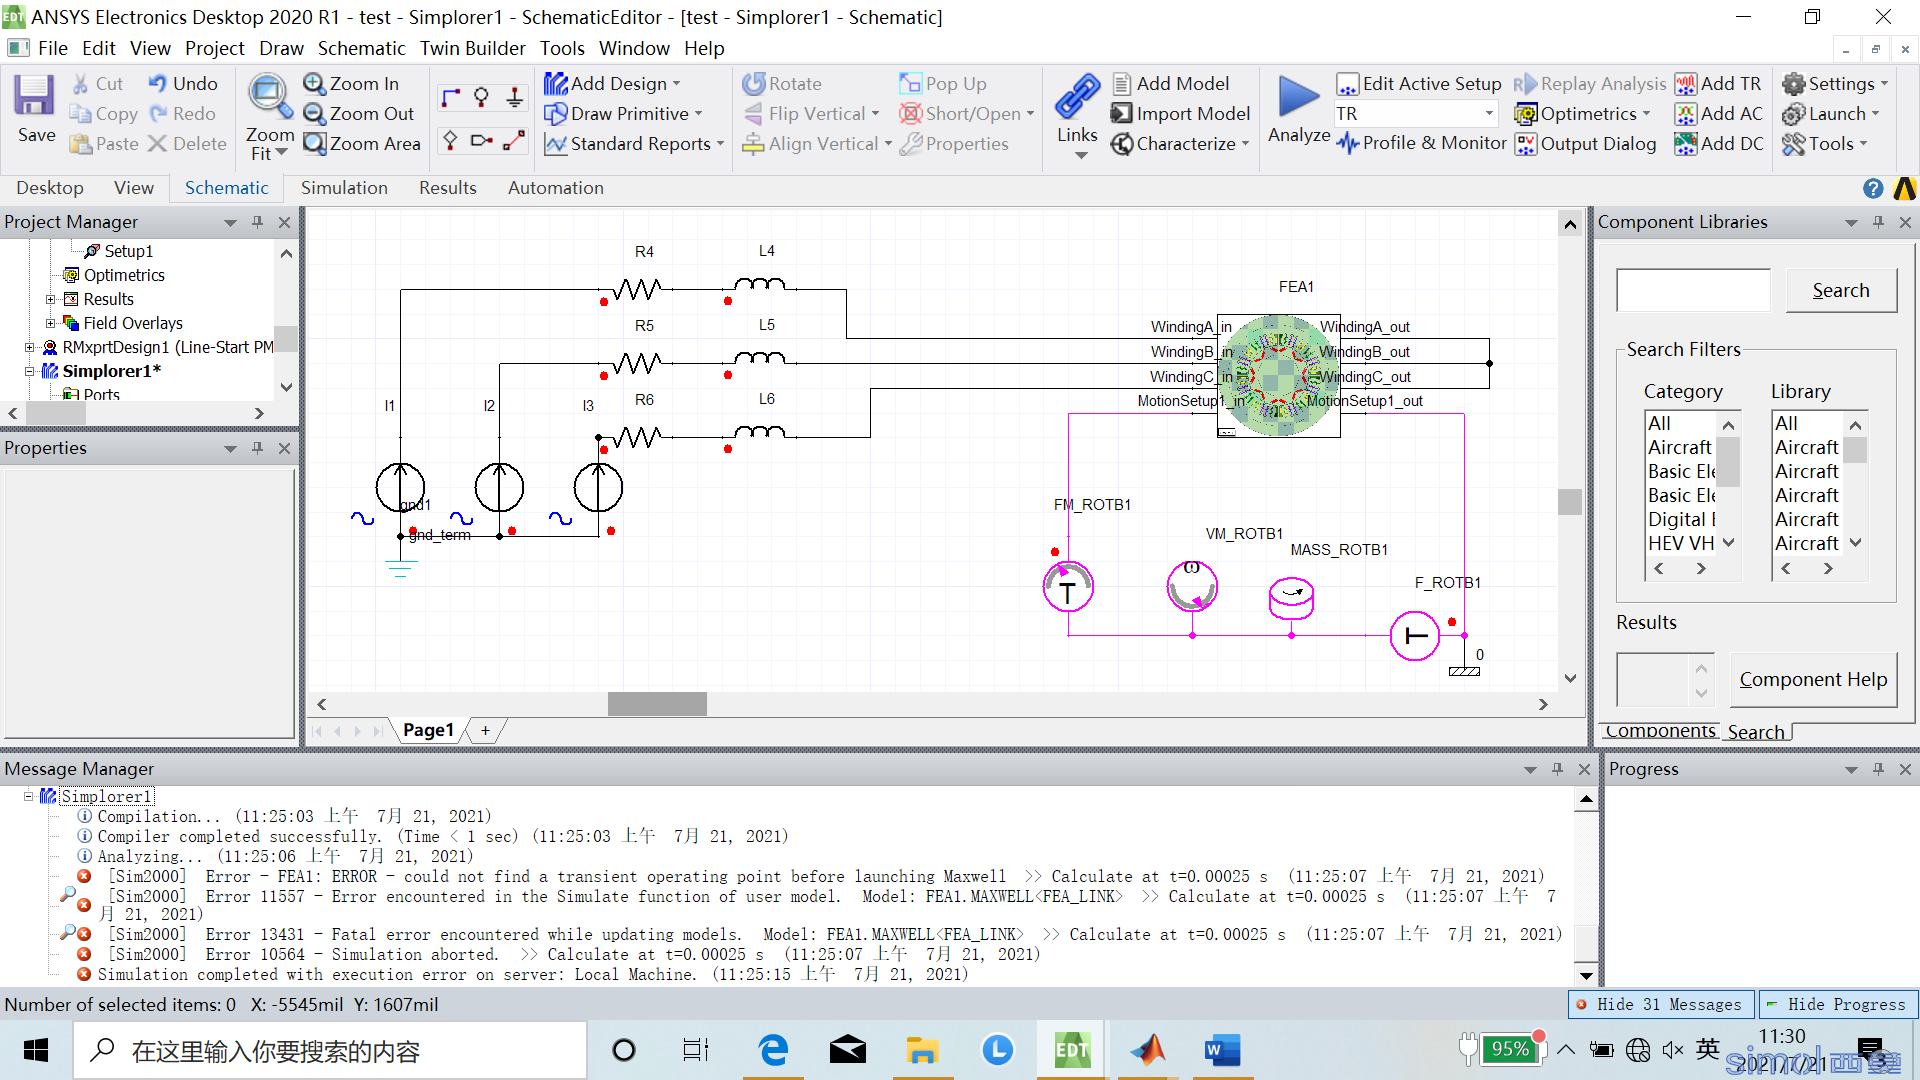The image size is (1920, 1080).
Task: Switch to the Results ribbon tab
Action: 447,188
